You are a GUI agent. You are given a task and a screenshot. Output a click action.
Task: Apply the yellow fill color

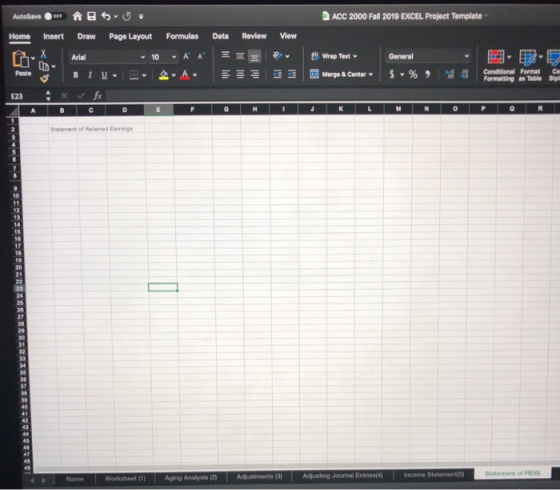tap(164, 75)
